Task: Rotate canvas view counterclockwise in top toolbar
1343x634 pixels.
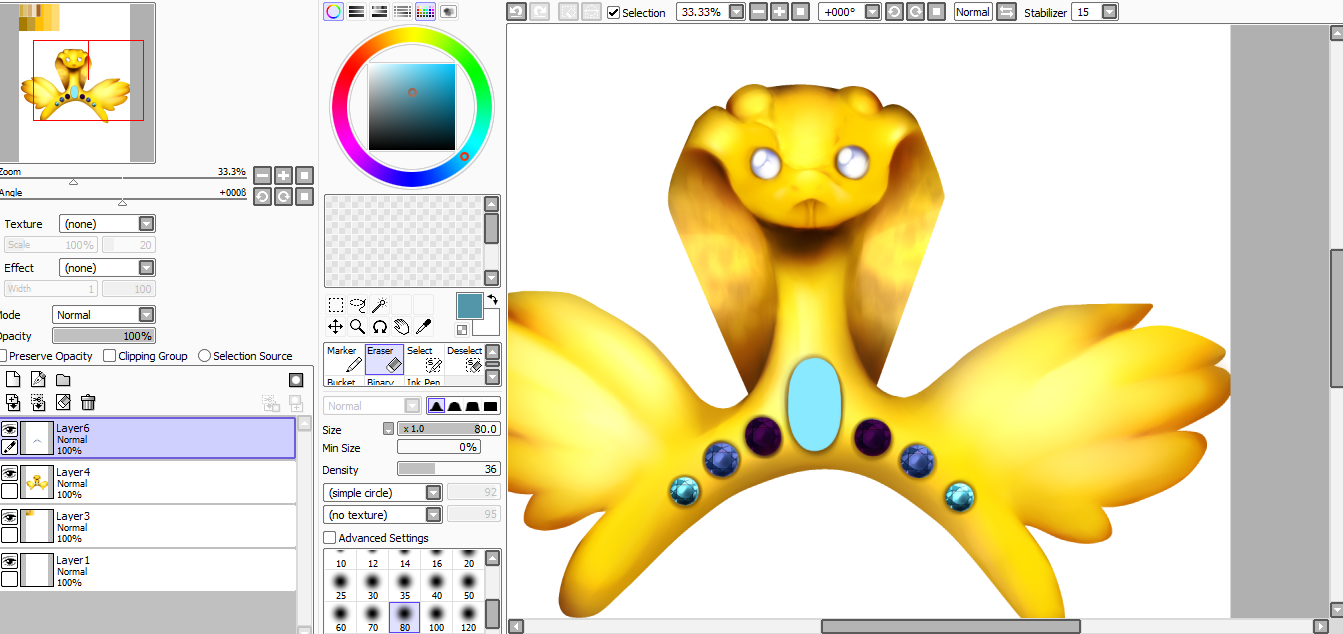Action: click(x=894, y=12)
